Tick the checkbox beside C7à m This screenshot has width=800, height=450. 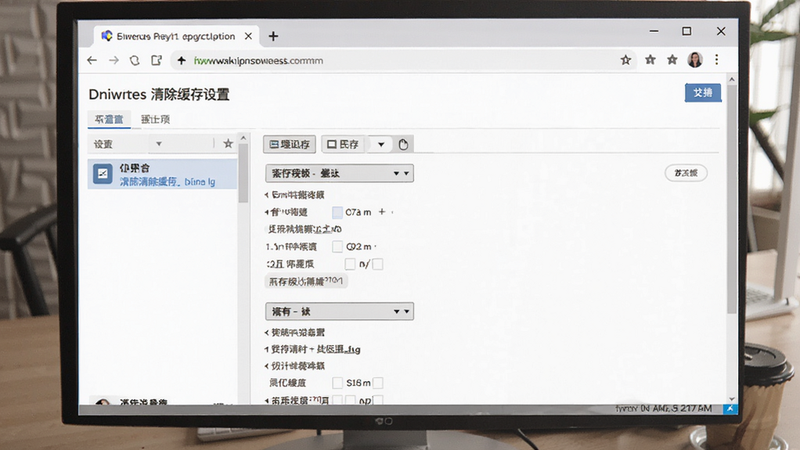(x=337, y=212)
